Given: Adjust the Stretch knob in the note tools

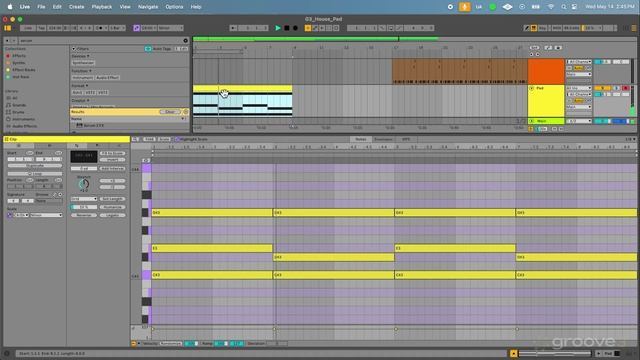Looking at the screenshot, I should click(84, 184).
